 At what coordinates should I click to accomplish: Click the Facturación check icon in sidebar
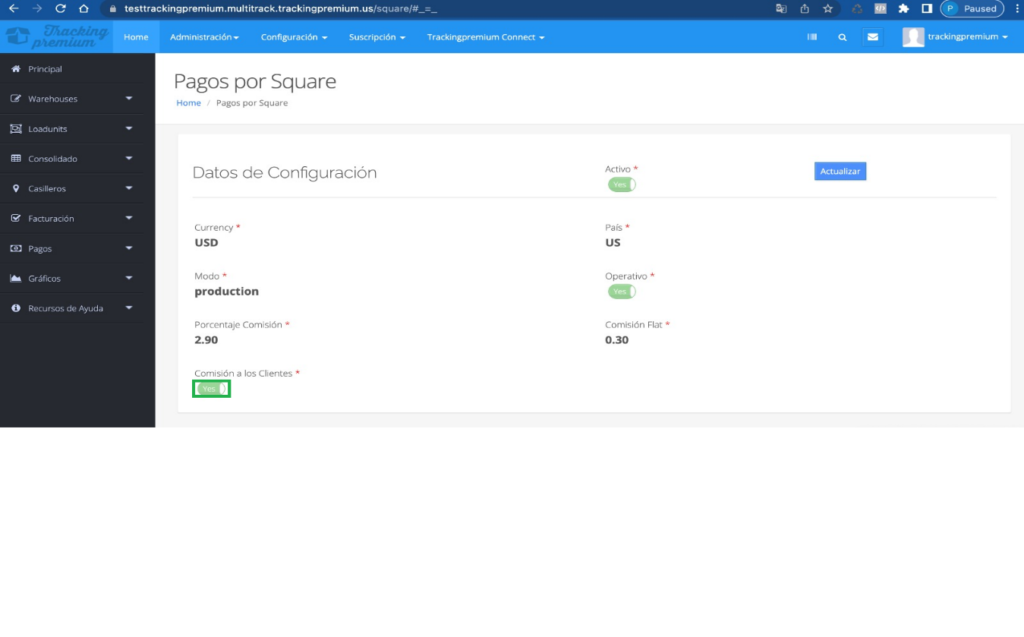click(x=16, y=218)
